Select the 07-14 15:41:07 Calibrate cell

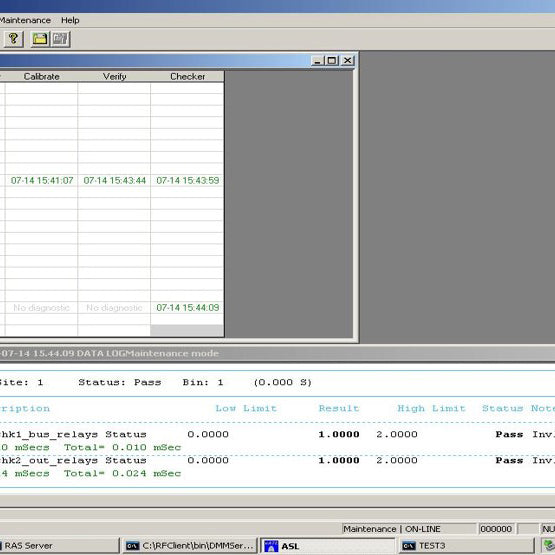41,181
